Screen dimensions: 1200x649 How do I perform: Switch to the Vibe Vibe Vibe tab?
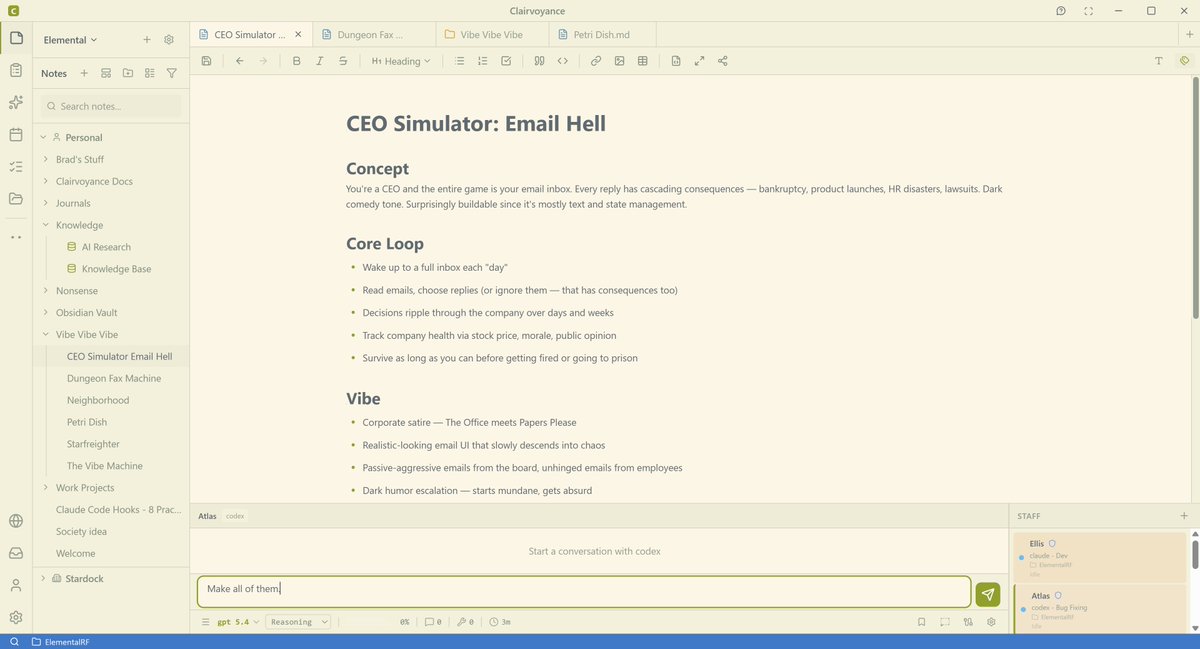[x=491, y=34]
